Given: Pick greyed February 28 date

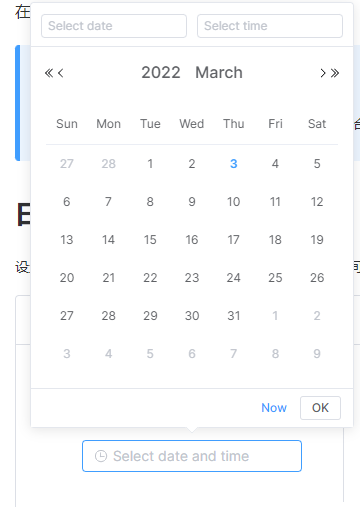Looking at the screenshot, I should click(x=108, y=164).
